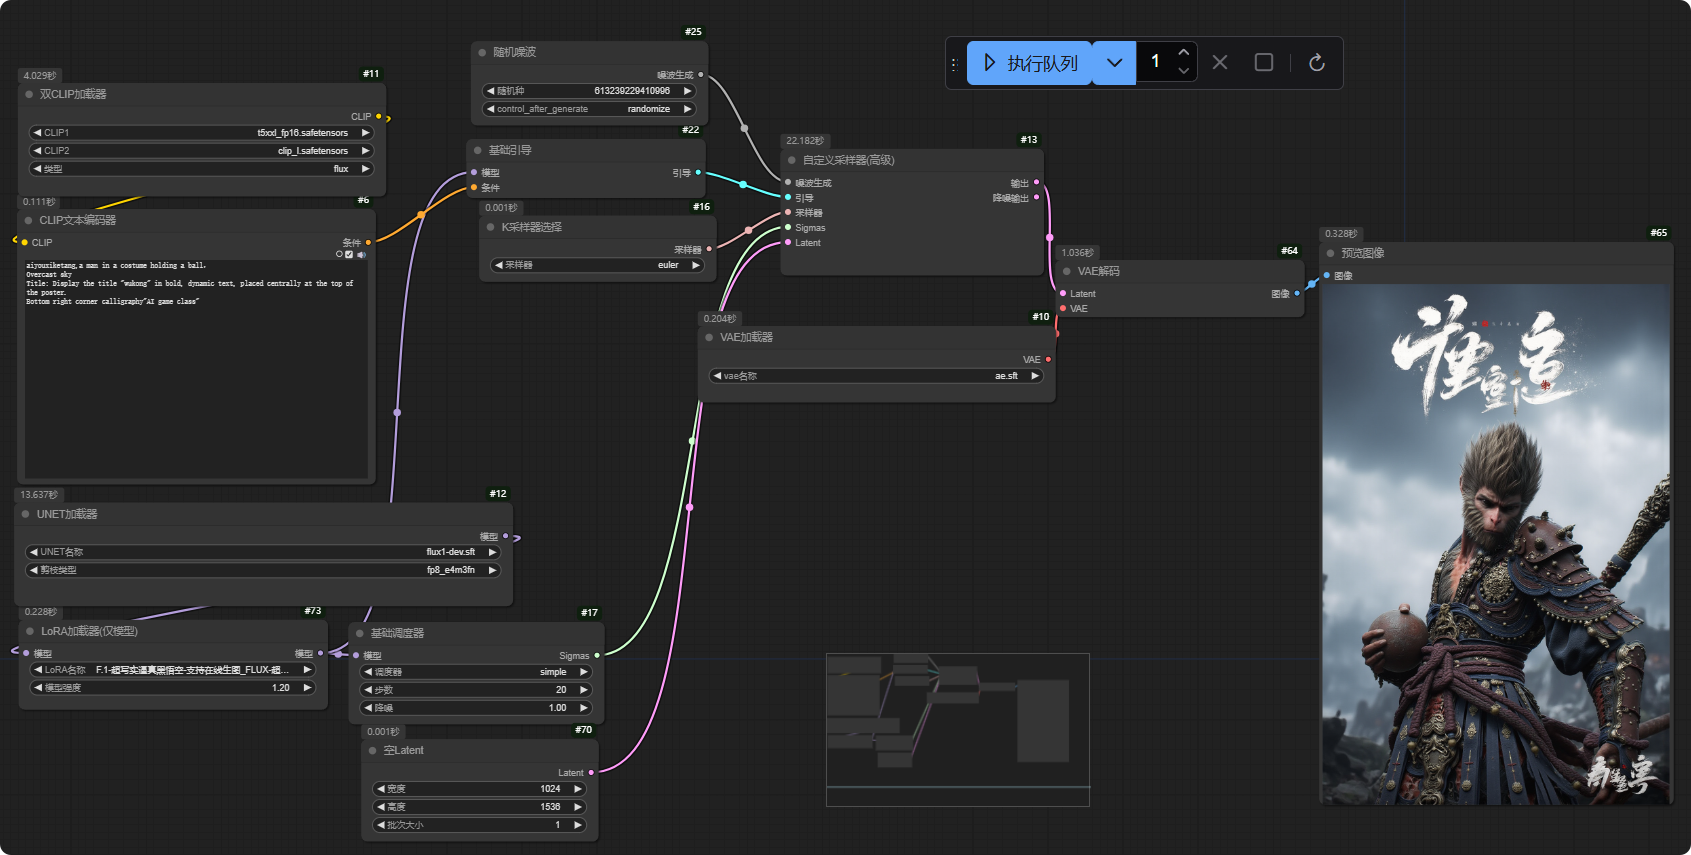The width and height of the screenshot is (1691, 855).
Task: Collapse the 双CLIP加载器 node via its dot
Action: click(29, 94)
